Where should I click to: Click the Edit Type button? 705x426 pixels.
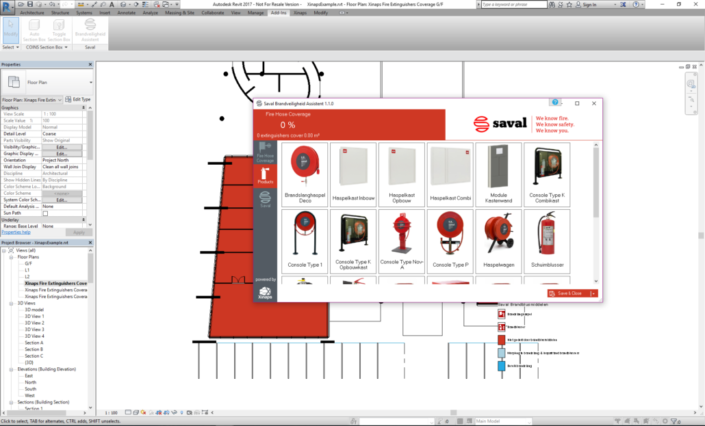tap(78, 99)
